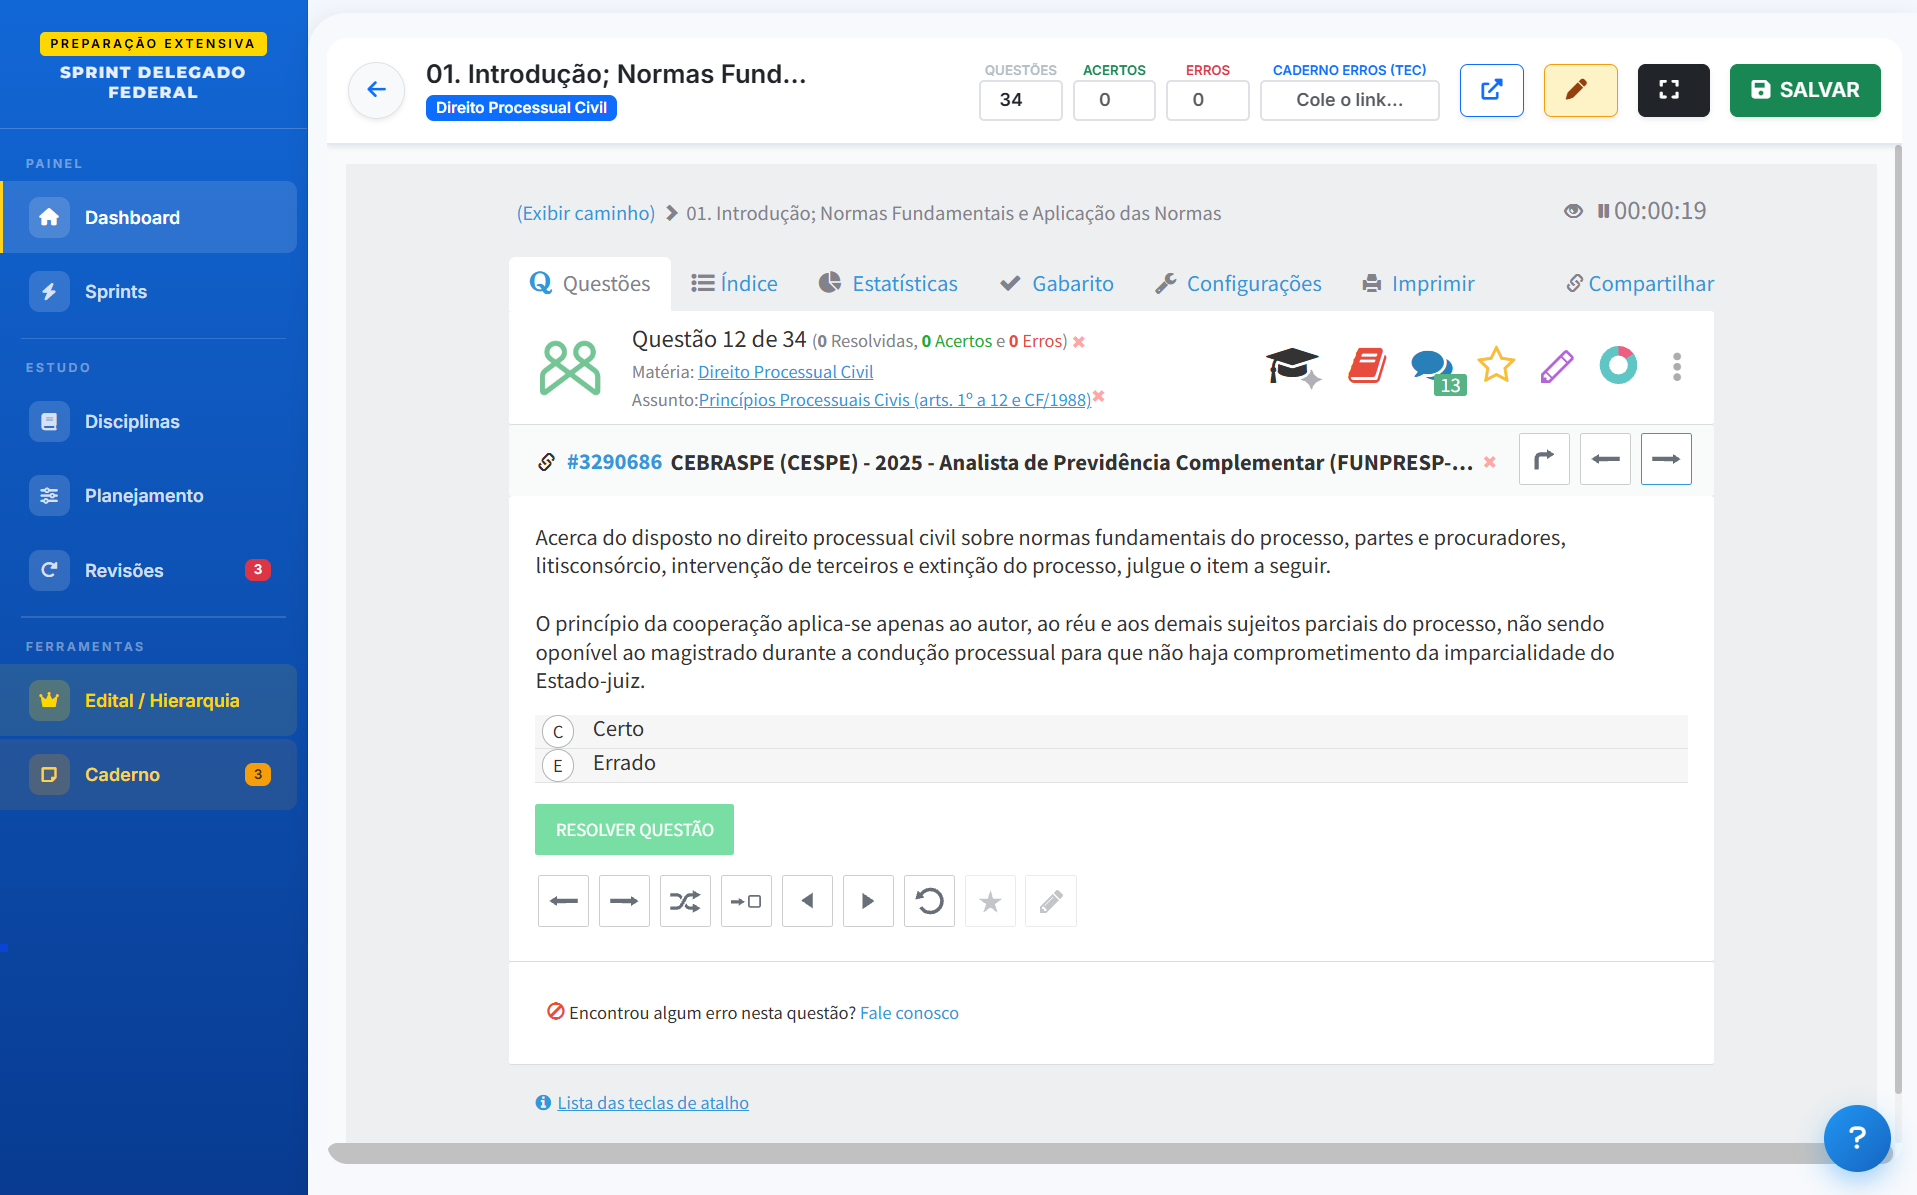Click the back arrow circle button

(x=376, y=90)
